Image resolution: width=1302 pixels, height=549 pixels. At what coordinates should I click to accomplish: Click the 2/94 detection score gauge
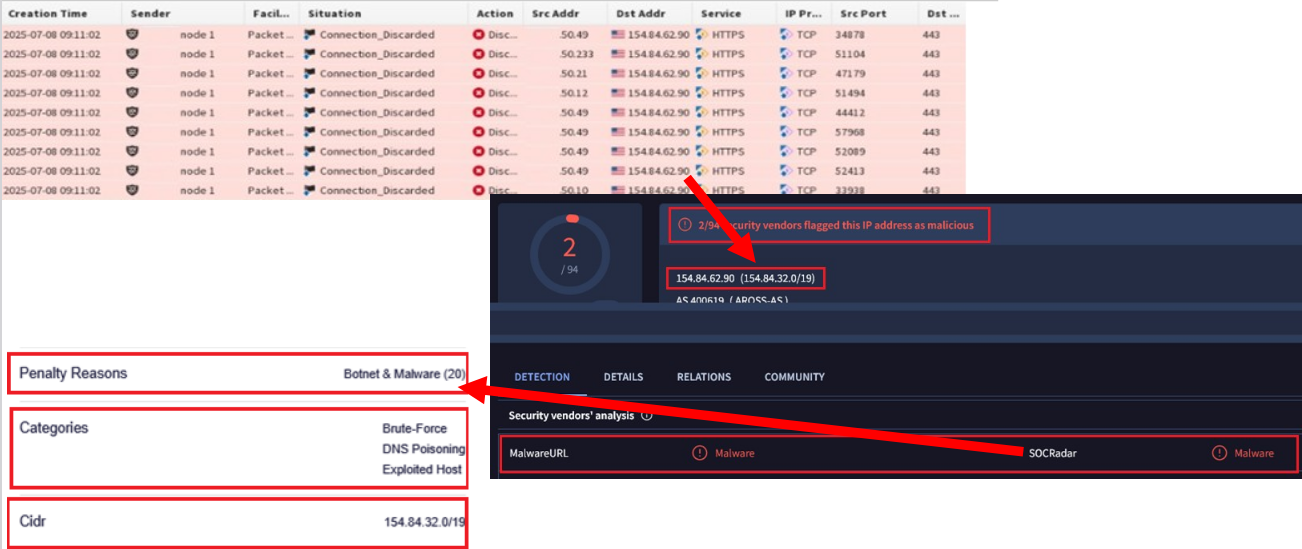coord(568,255)
